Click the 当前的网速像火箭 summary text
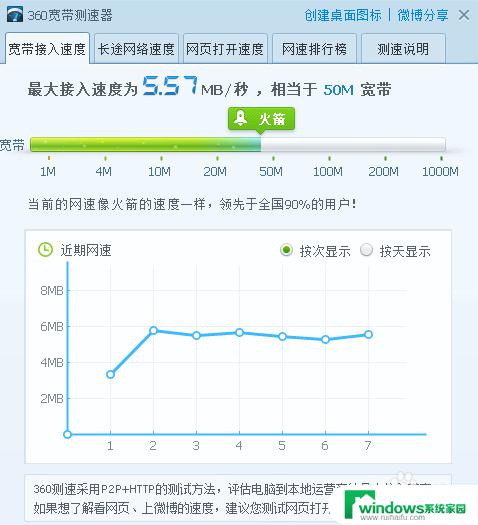The height and width of the screenshot is (525, 478). click(x=192, y=204)
